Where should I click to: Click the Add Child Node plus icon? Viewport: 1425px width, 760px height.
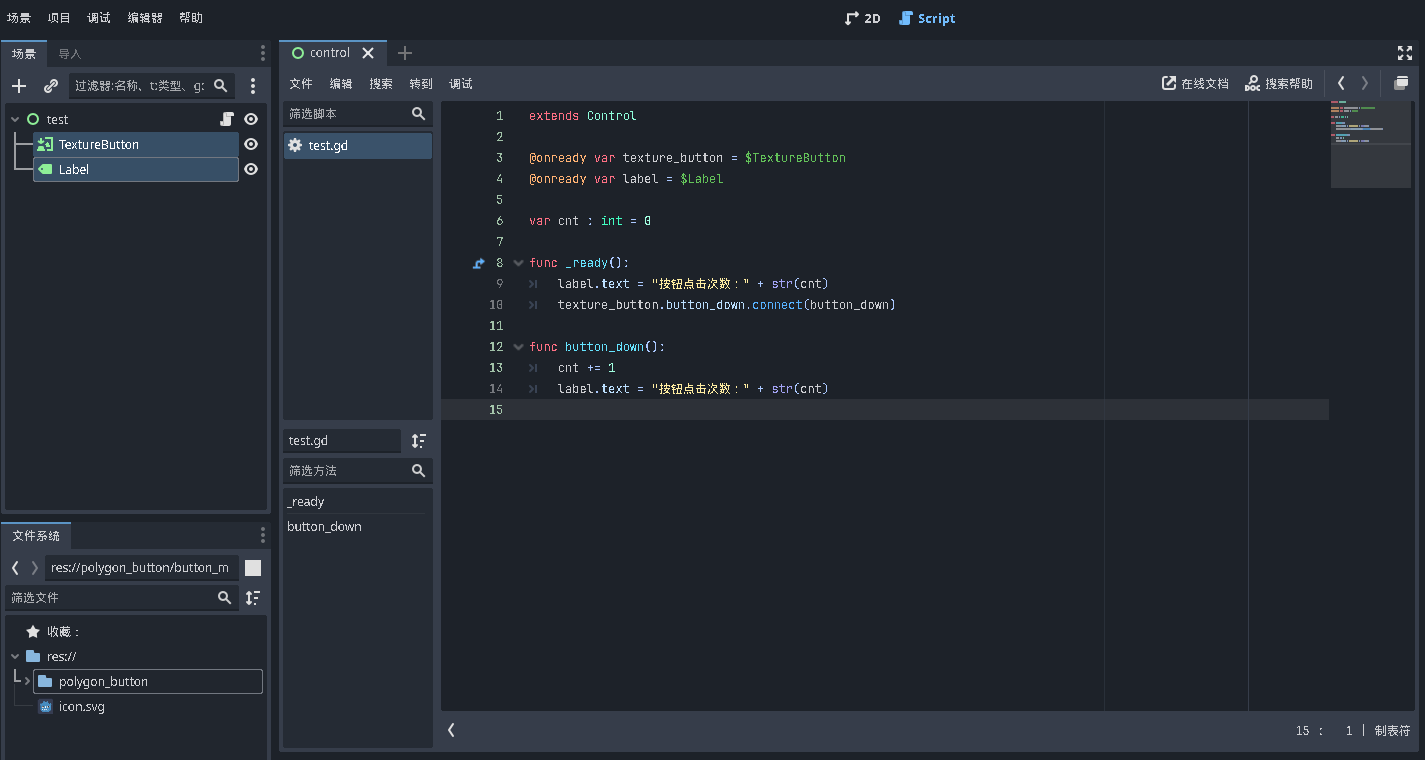tap(18, 86)
